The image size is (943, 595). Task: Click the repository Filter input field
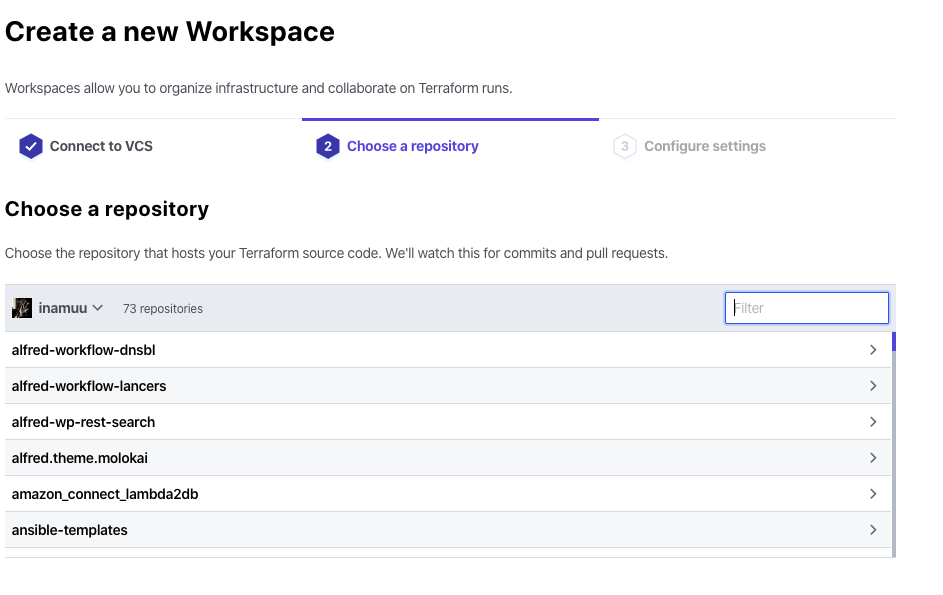tap(806, 308)
